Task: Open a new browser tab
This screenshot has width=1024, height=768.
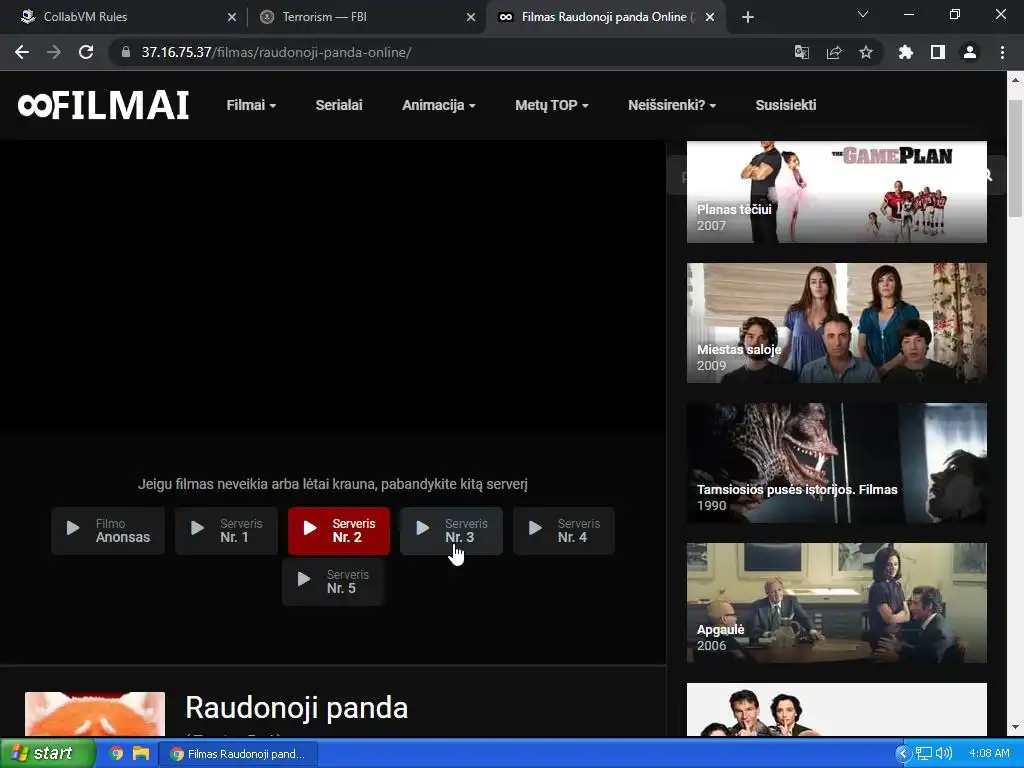Action: pos(748,17)
